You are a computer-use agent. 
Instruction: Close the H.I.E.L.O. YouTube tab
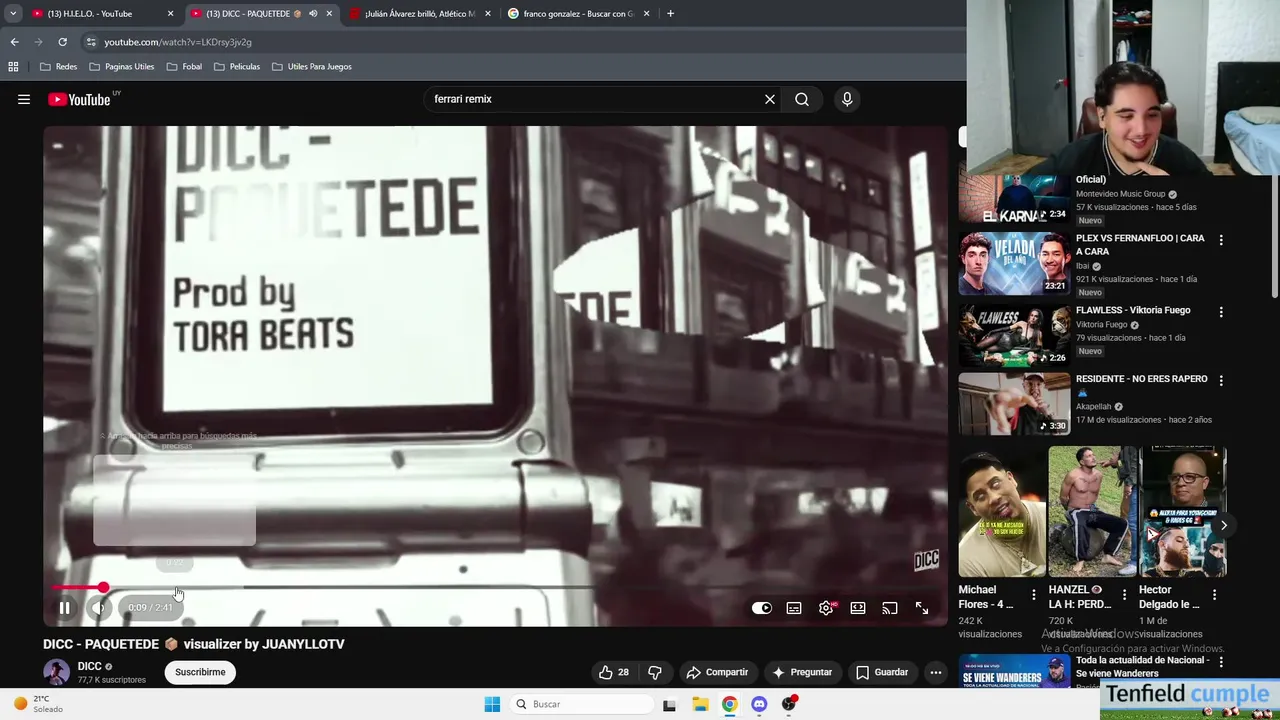click(x=170, y=14)
